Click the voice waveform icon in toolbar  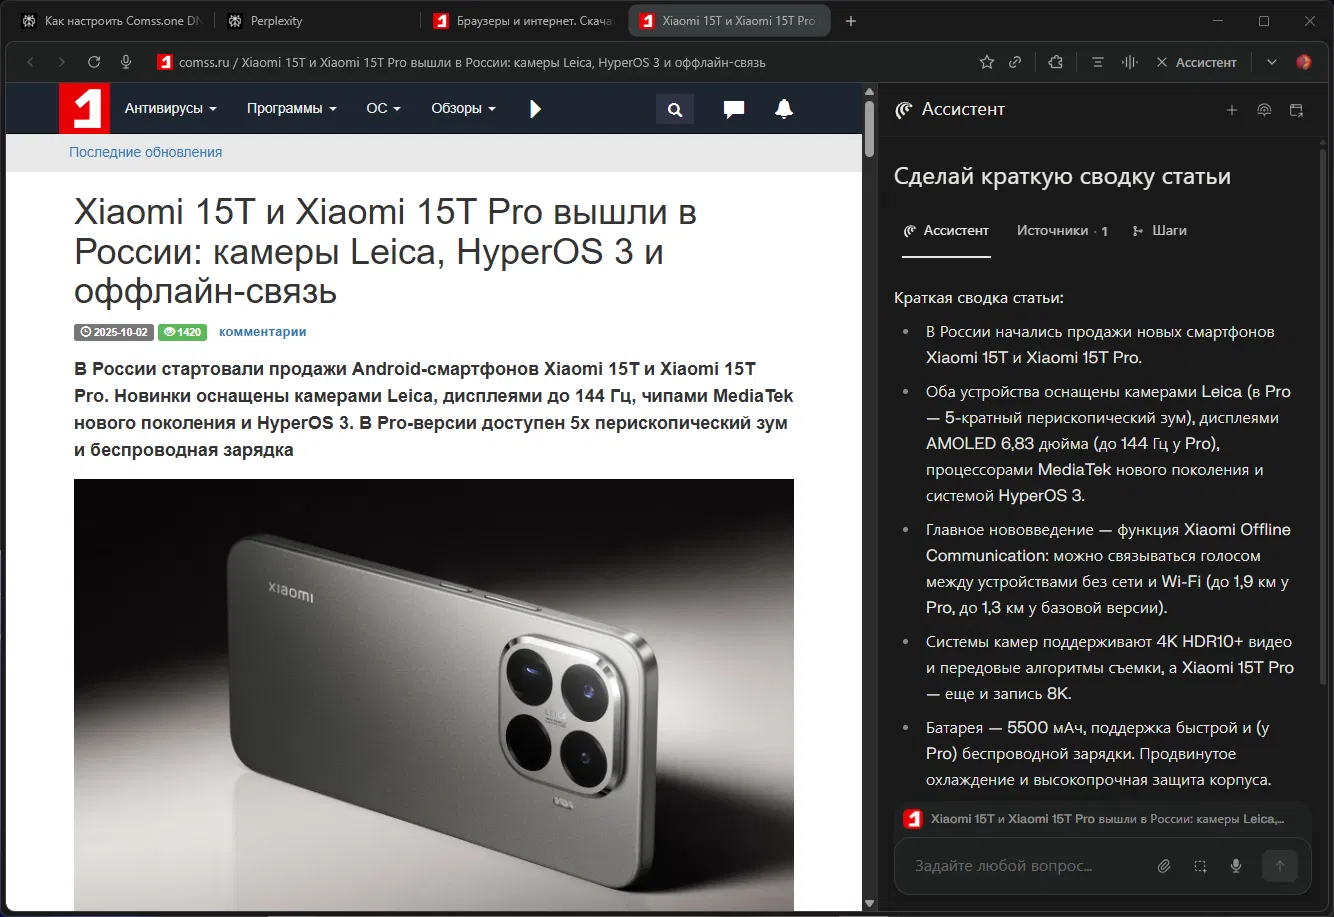coord(1130,62)
